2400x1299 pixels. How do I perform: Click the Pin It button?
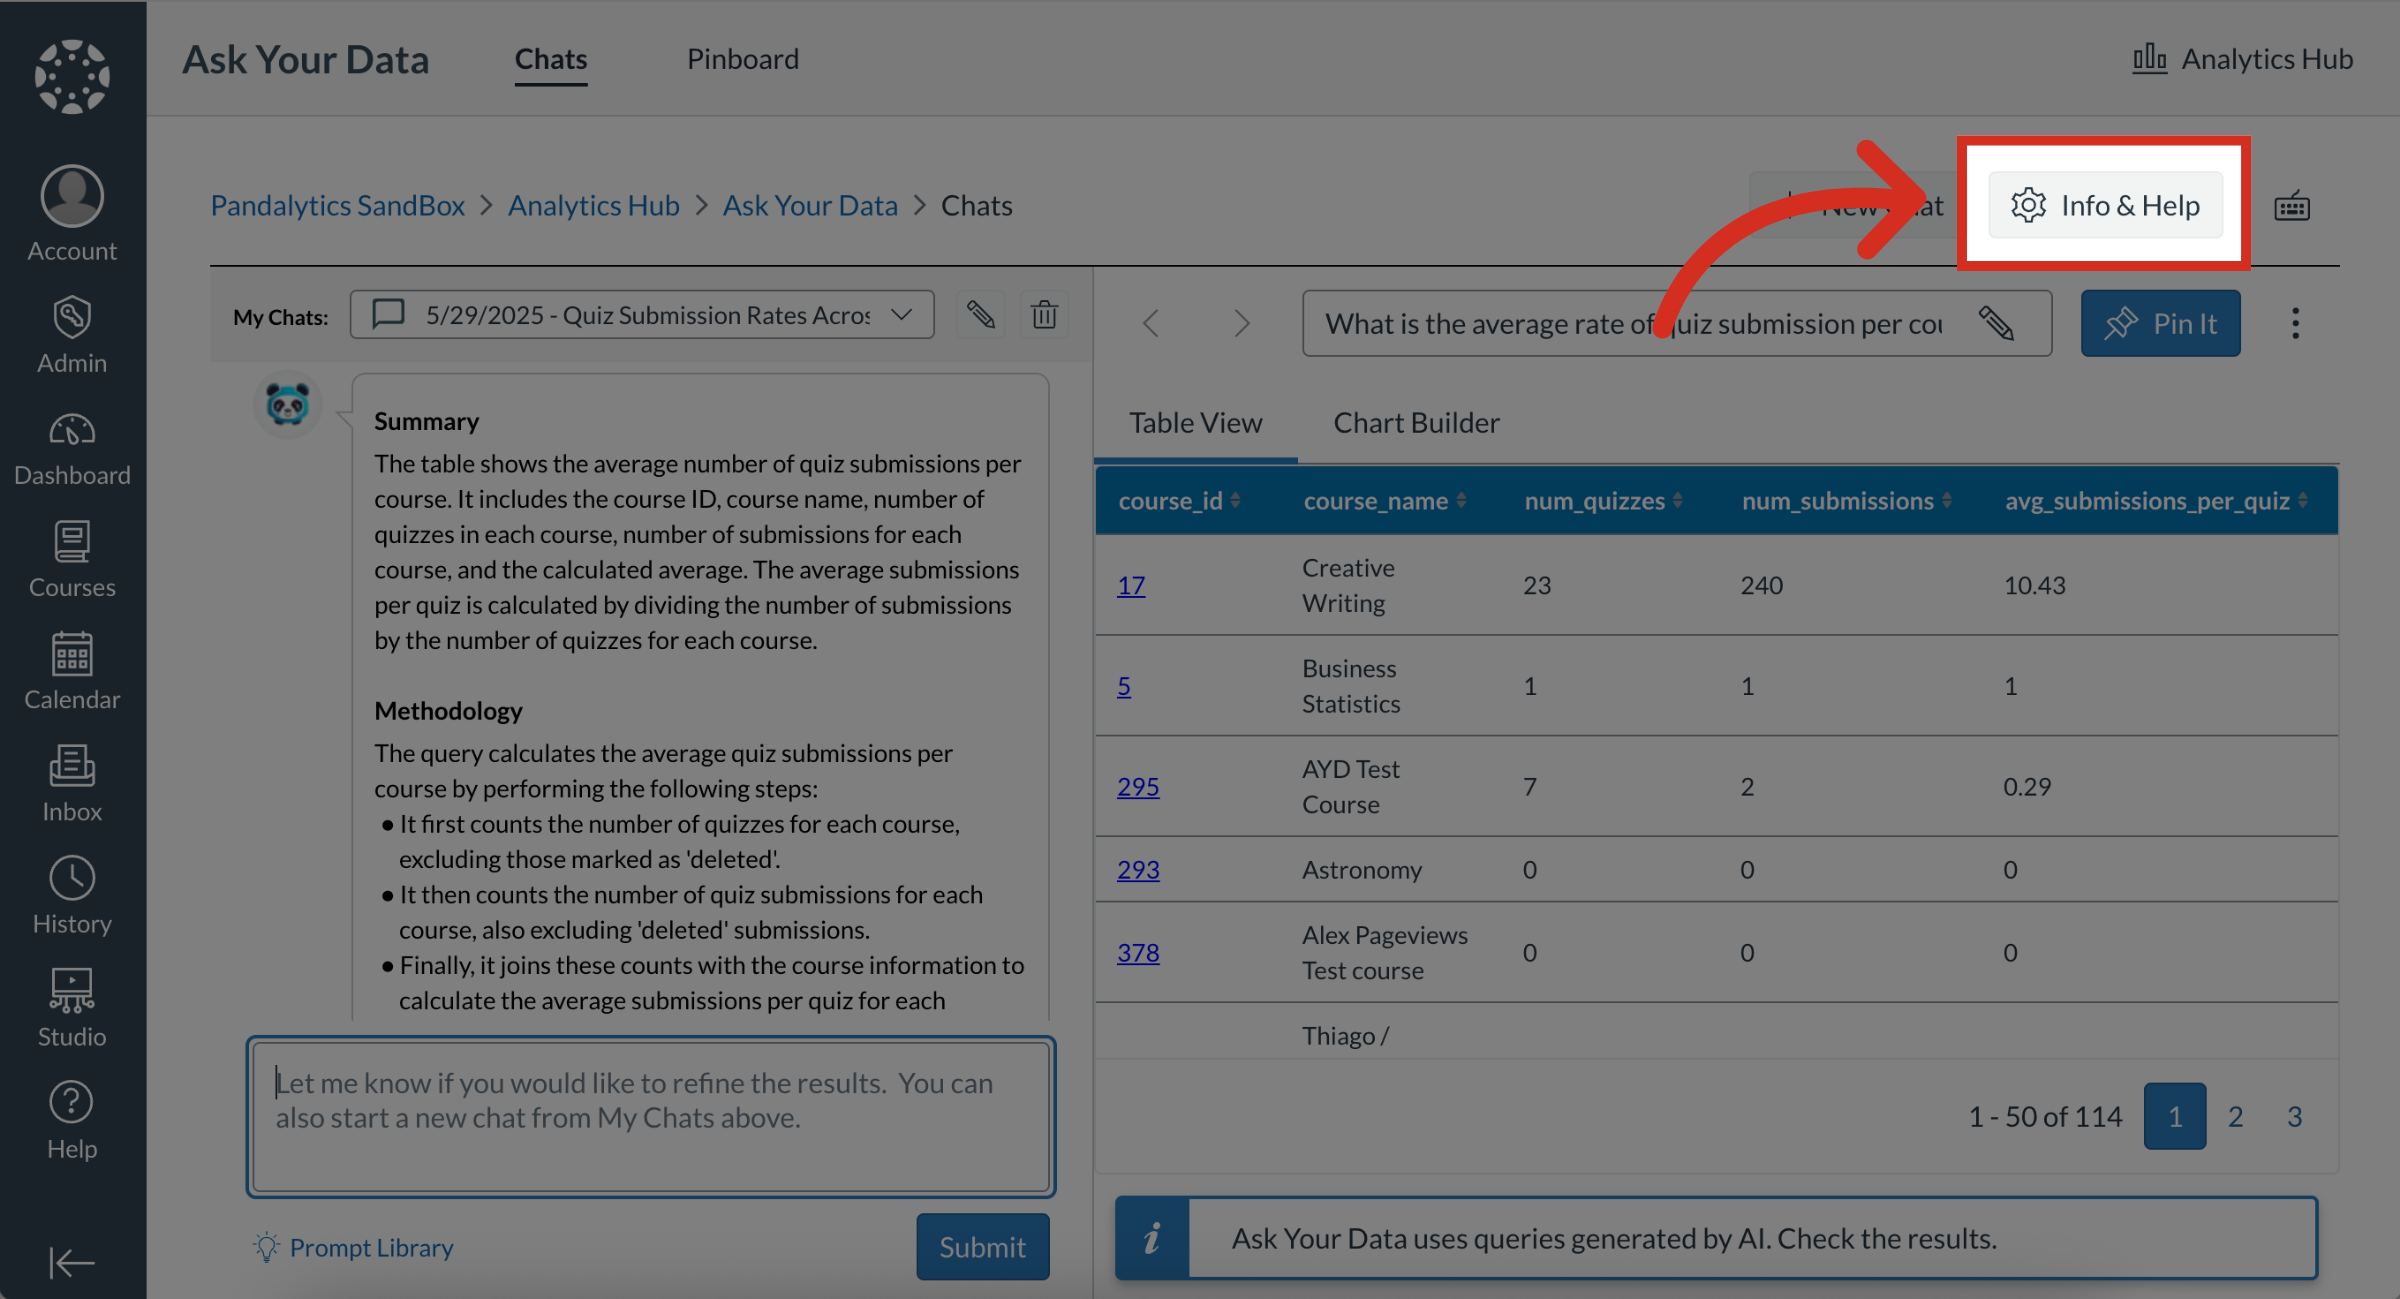point(2160,323)
